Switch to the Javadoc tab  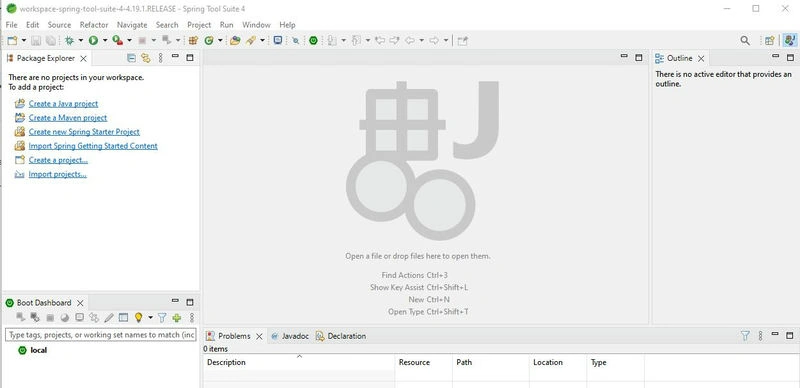tap(290, 336)
